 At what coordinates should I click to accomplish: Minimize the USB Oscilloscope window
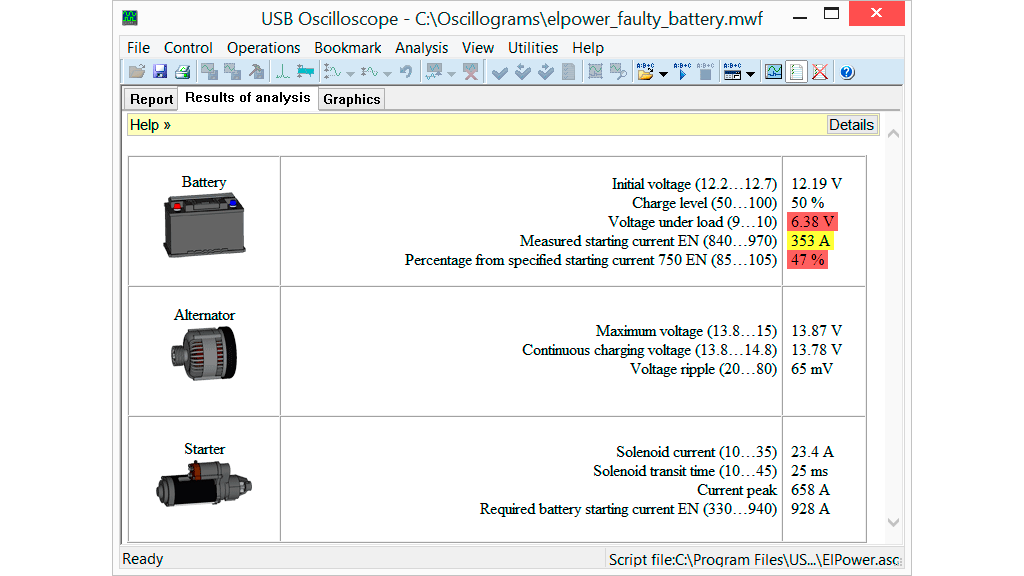click(799, 16)
